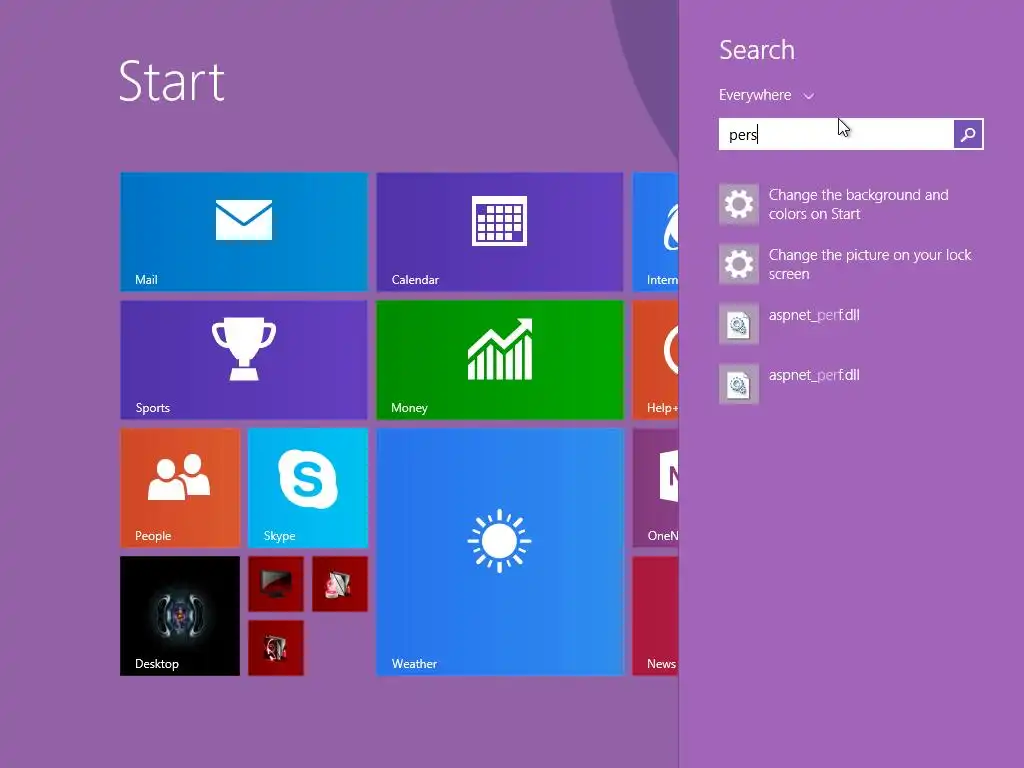
Task: Select the first aspnet_perf.dll result text
Action: coord(814,315)
